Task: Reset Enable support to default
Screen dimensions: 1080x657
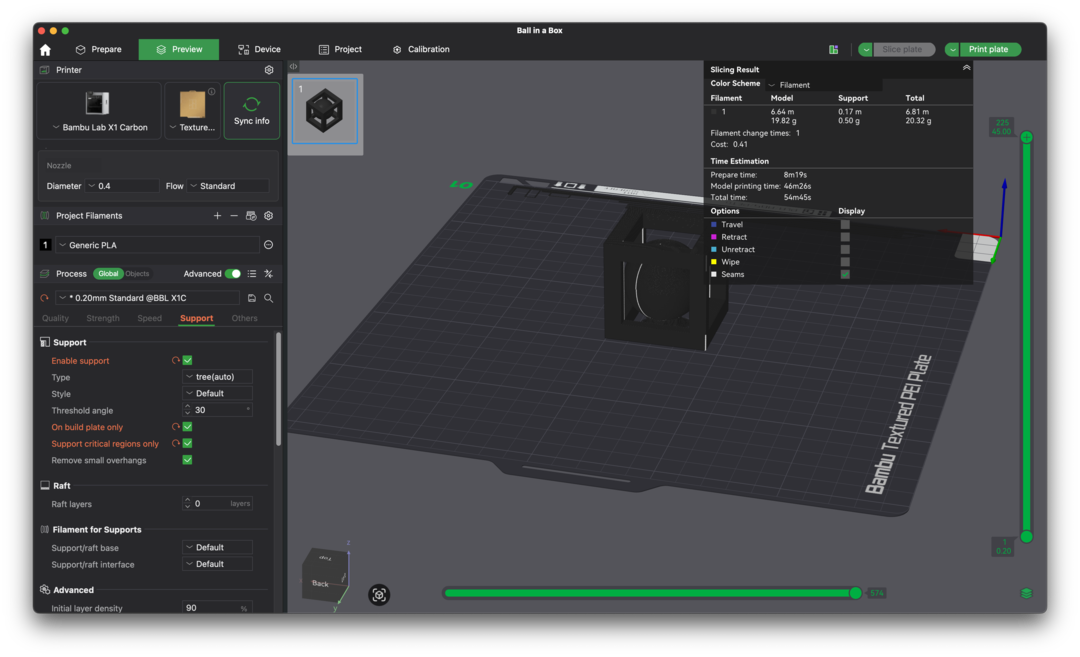Action: [x=176, y=360]
